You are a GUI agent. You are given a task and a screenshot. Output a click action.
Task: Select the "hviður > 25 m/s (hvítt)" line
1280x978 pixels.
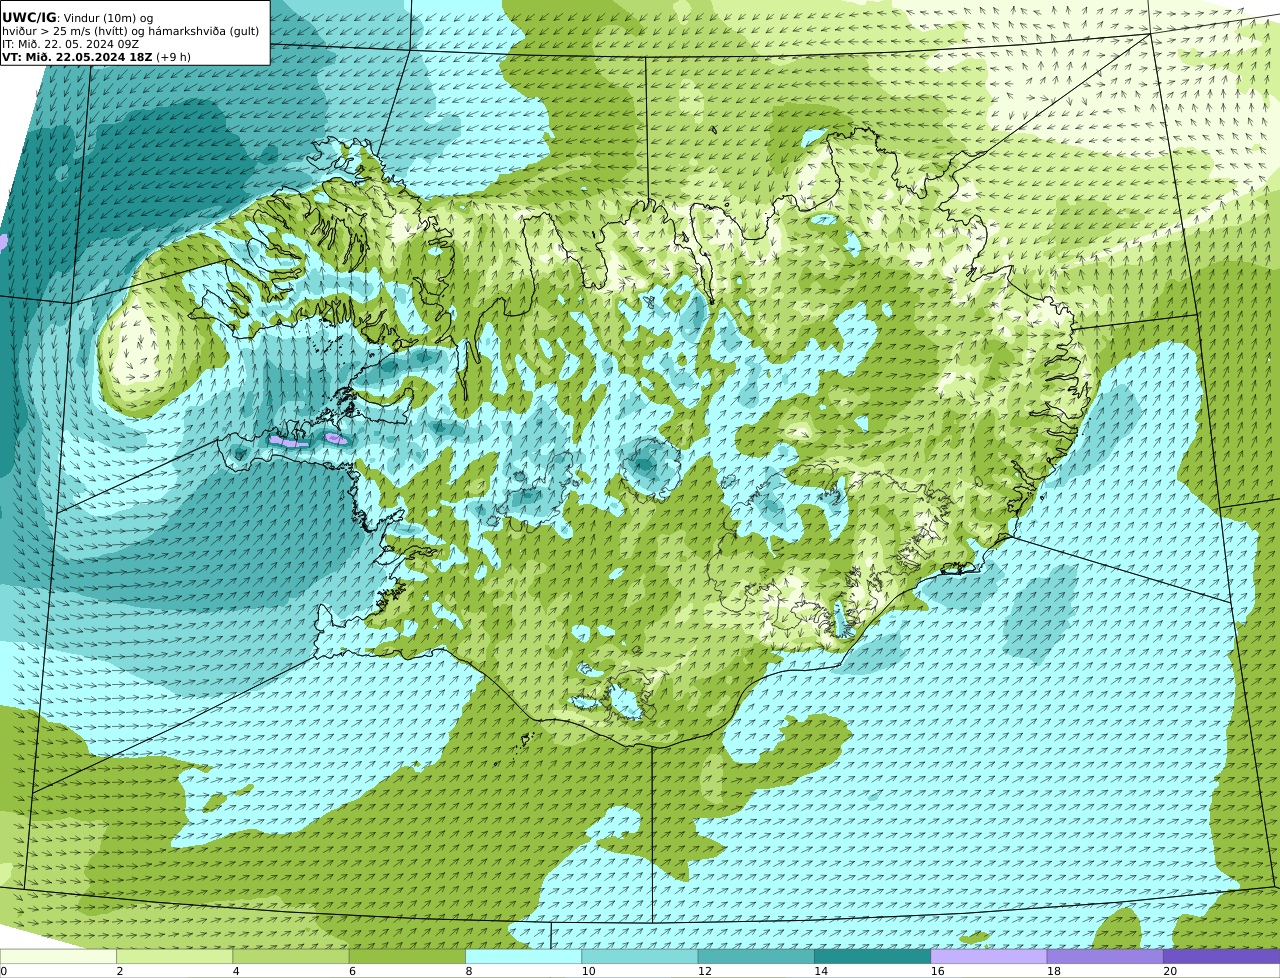(65, 31)
